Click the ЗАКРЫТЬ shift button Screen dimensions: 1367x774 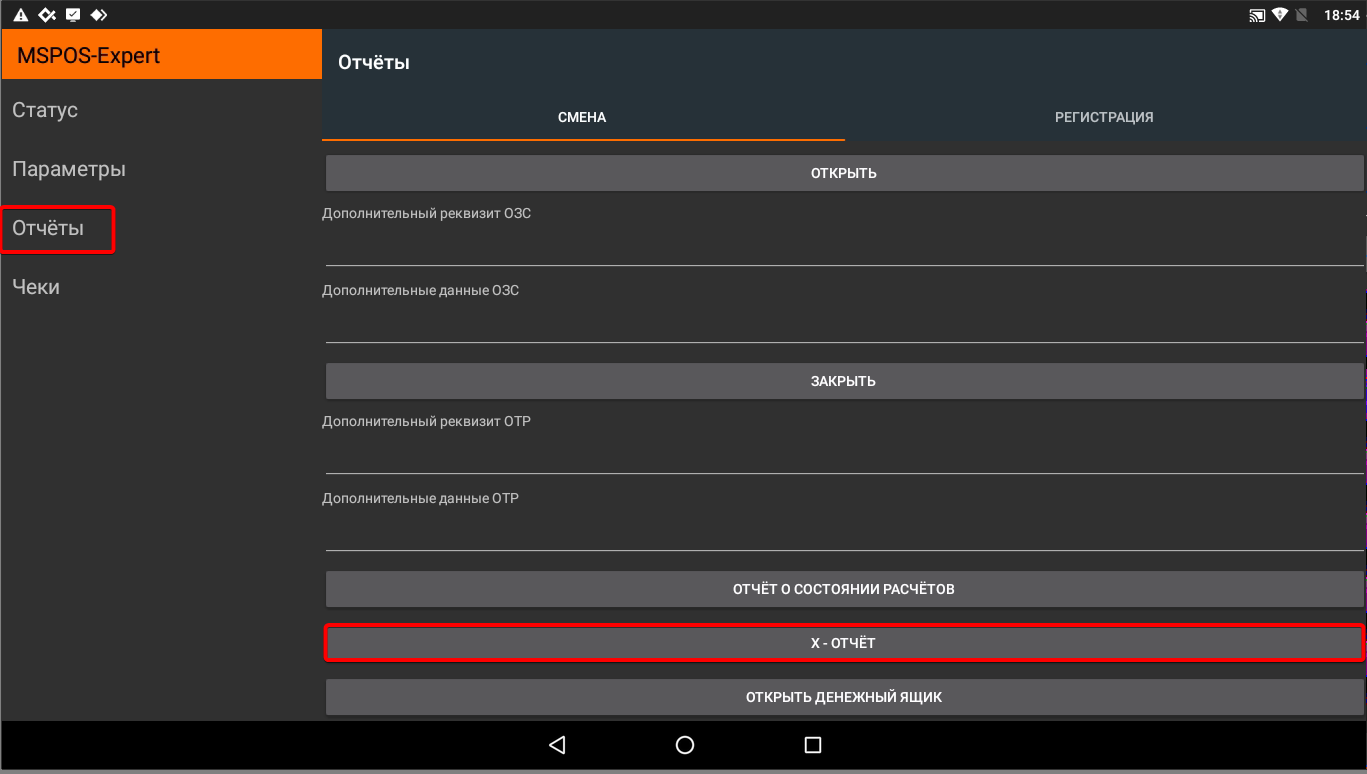[x=844, y=381]
